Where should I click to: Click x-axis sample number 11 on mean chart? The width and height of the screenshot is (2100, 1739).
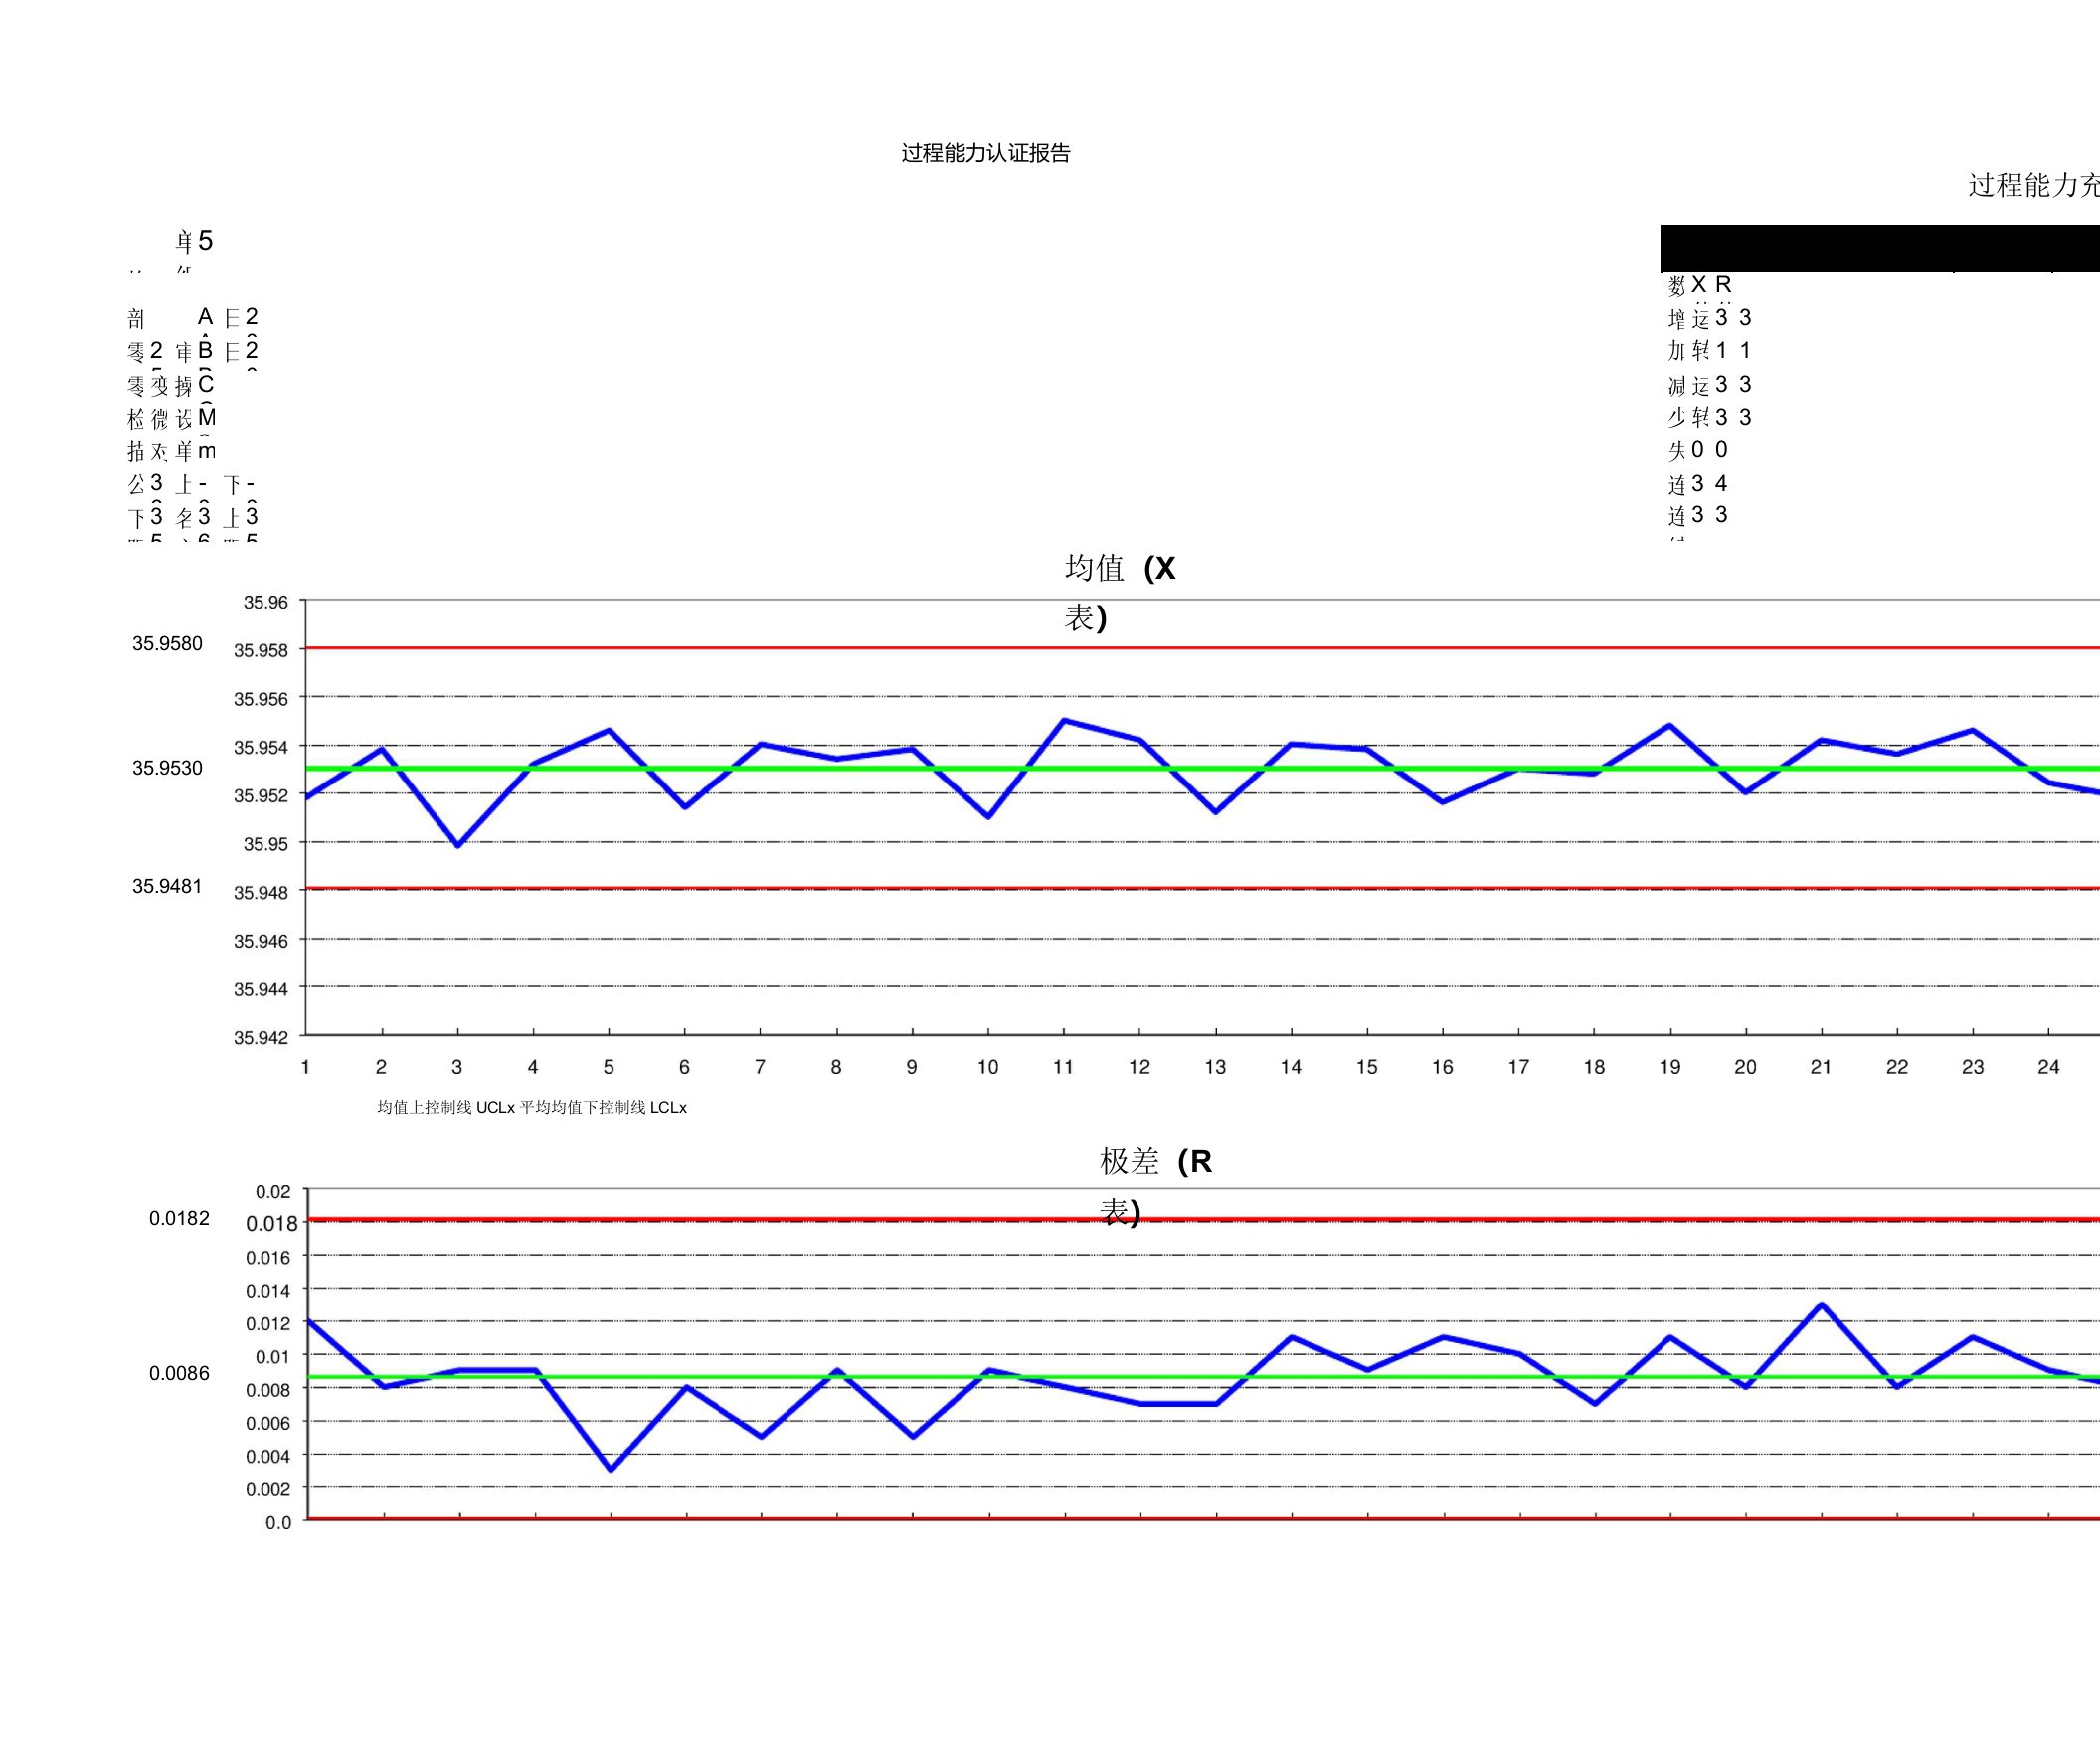1063,1067
